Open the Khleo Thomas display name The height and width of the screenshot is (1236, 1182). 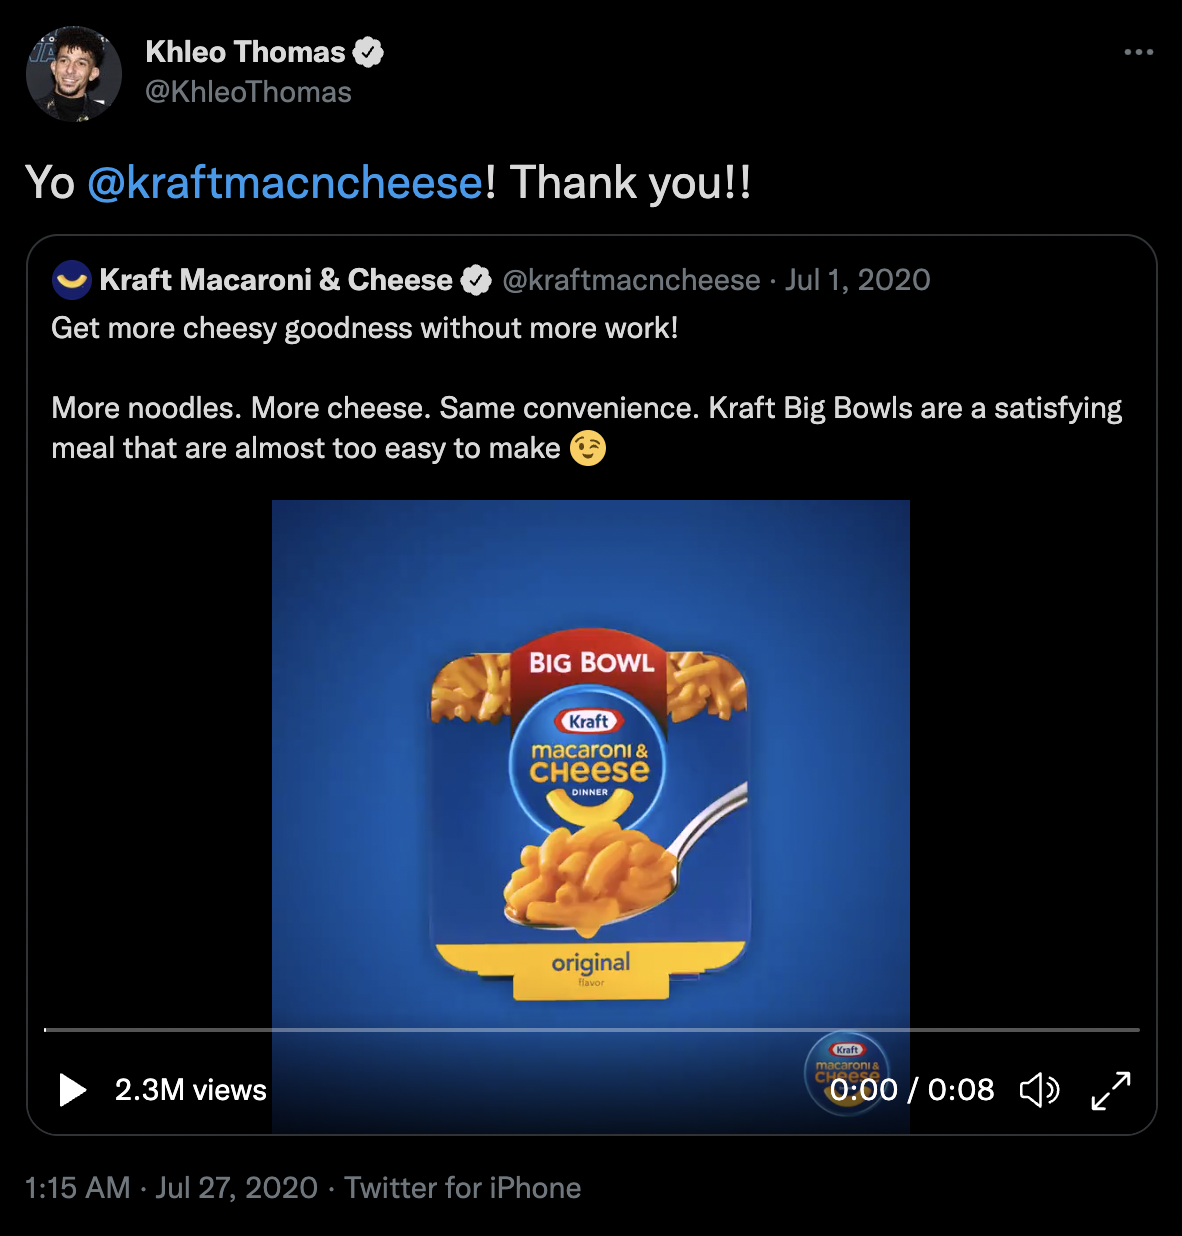(x=245, y=52)
